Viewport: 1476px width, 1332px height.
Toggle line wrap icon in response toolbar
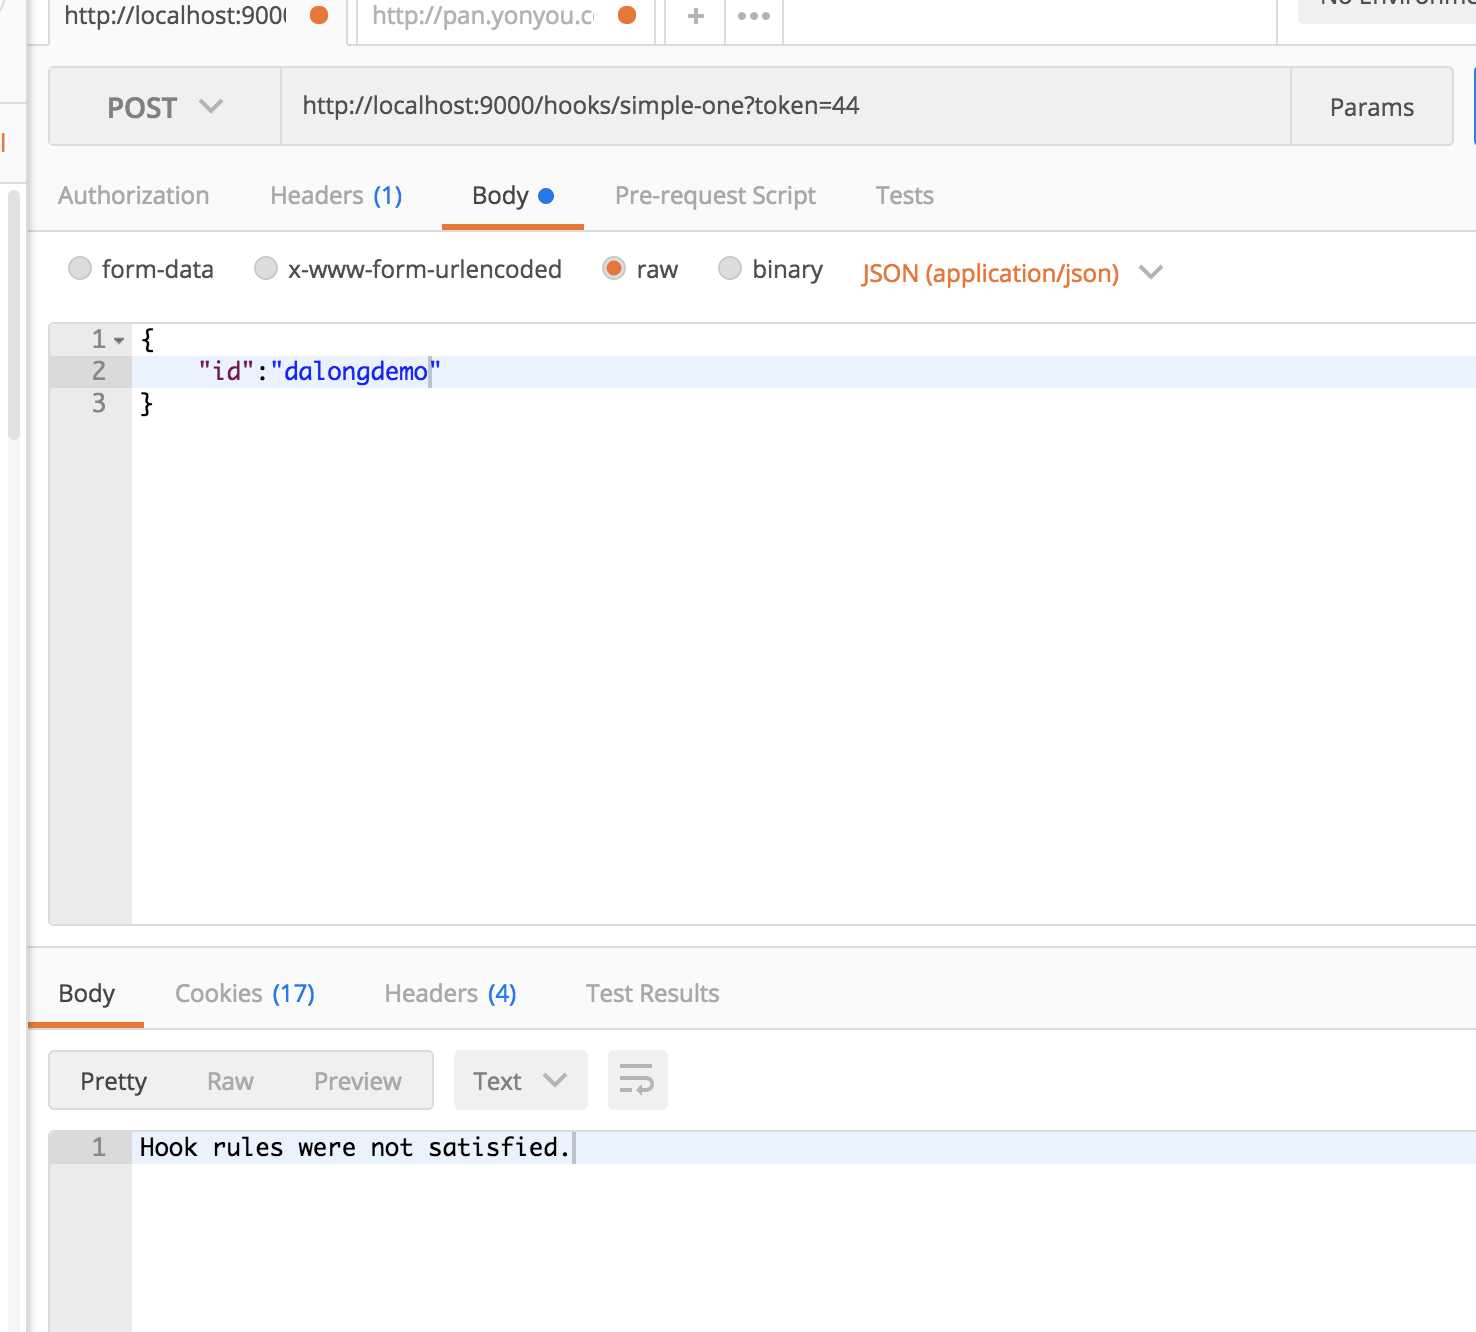tap(637, 1080)
